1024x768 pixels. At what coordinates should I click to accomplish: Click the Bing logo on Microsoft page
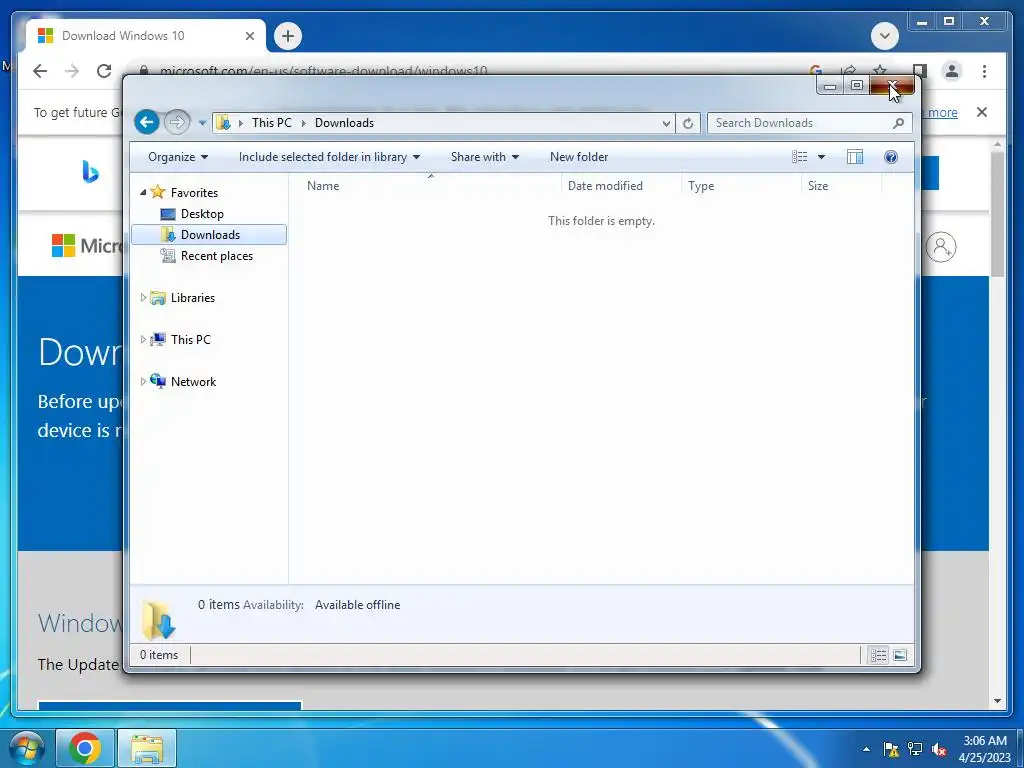point(90,172)
